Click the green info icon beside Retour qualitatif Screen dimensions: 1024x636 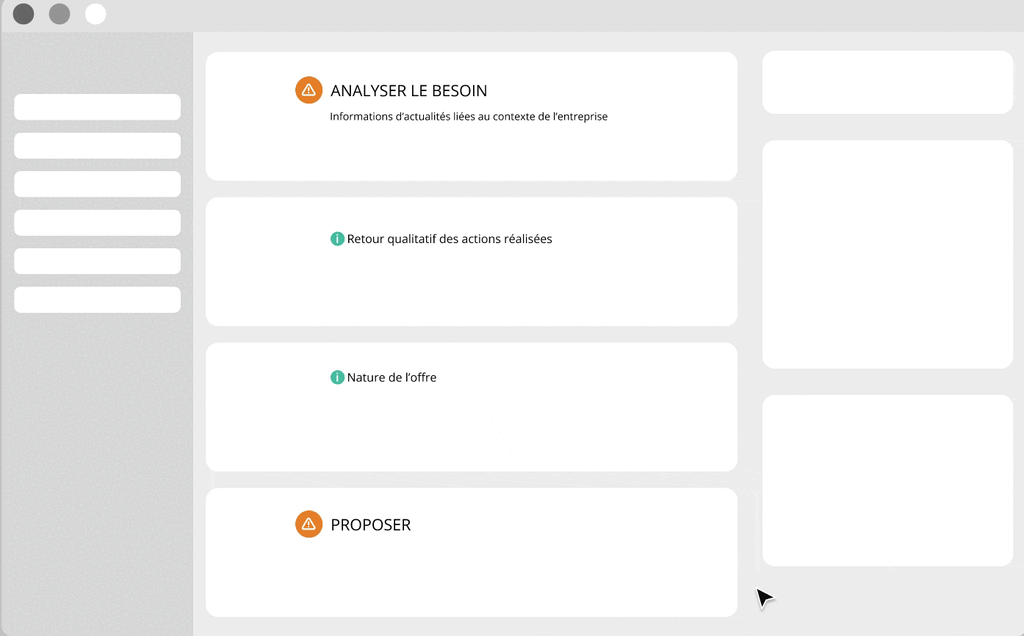point(337,239)
